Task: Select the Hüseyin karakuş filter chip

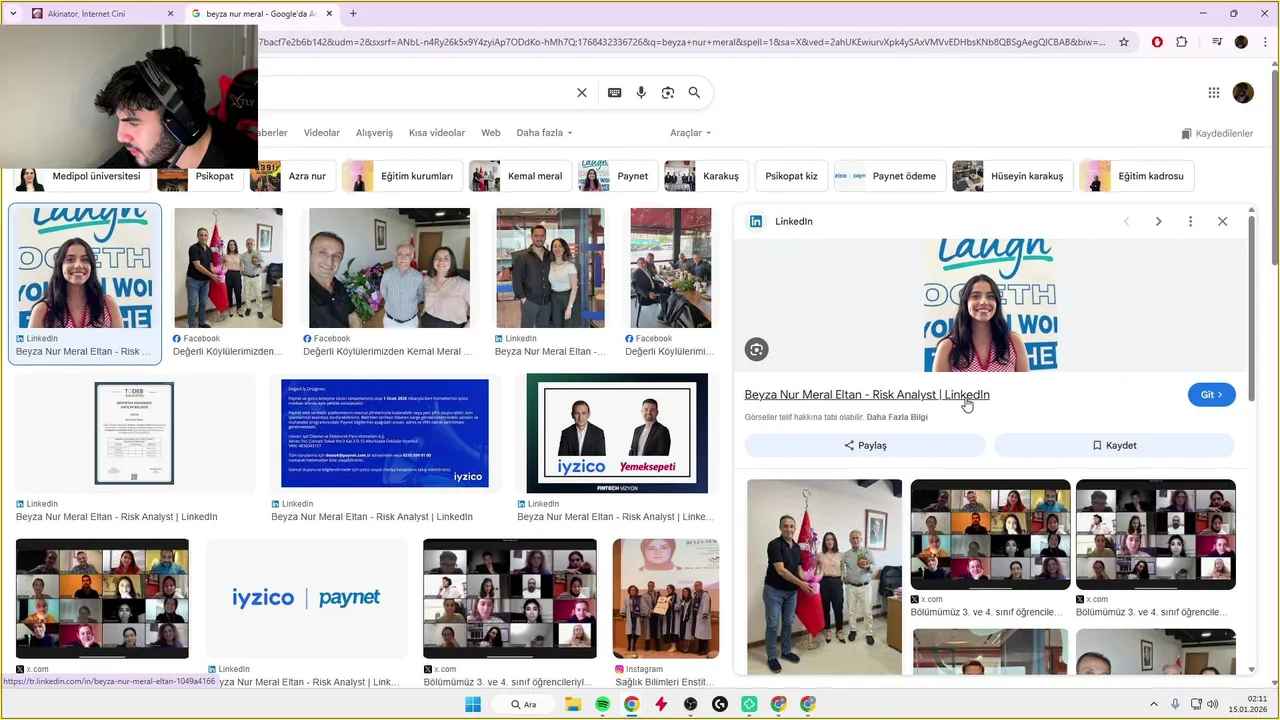Action: pos(1013,176)
